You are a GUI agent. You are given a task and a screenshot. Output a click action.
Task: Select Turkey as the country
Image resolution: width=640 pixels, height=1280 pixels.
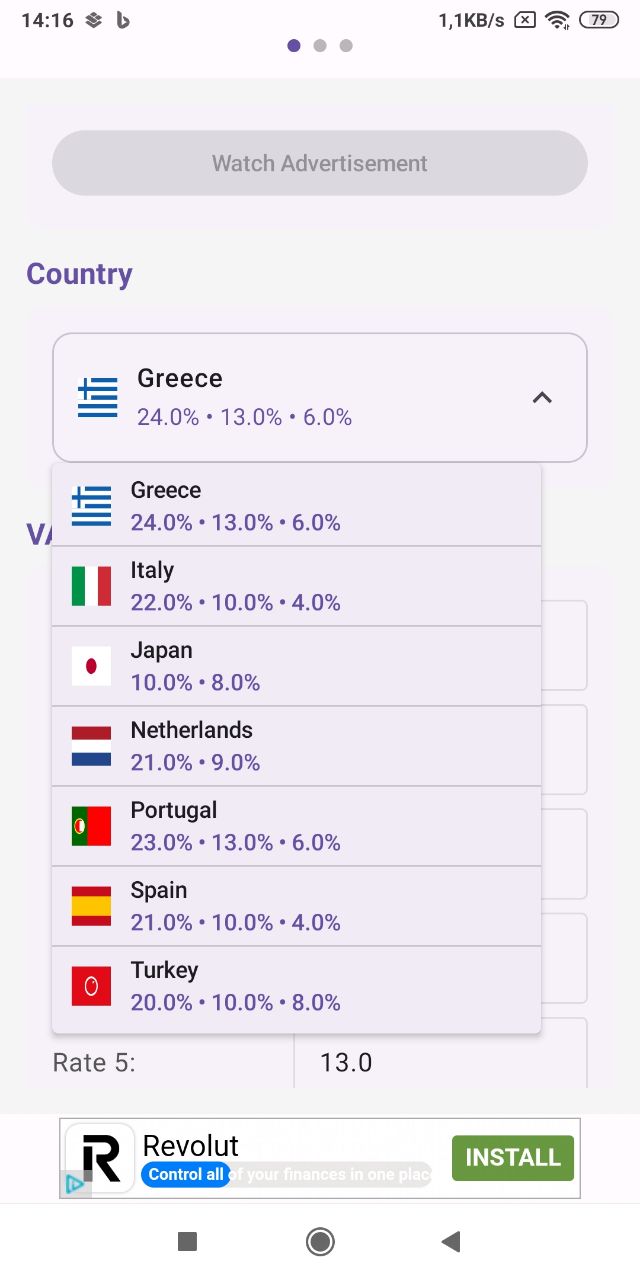coord(296,986)
